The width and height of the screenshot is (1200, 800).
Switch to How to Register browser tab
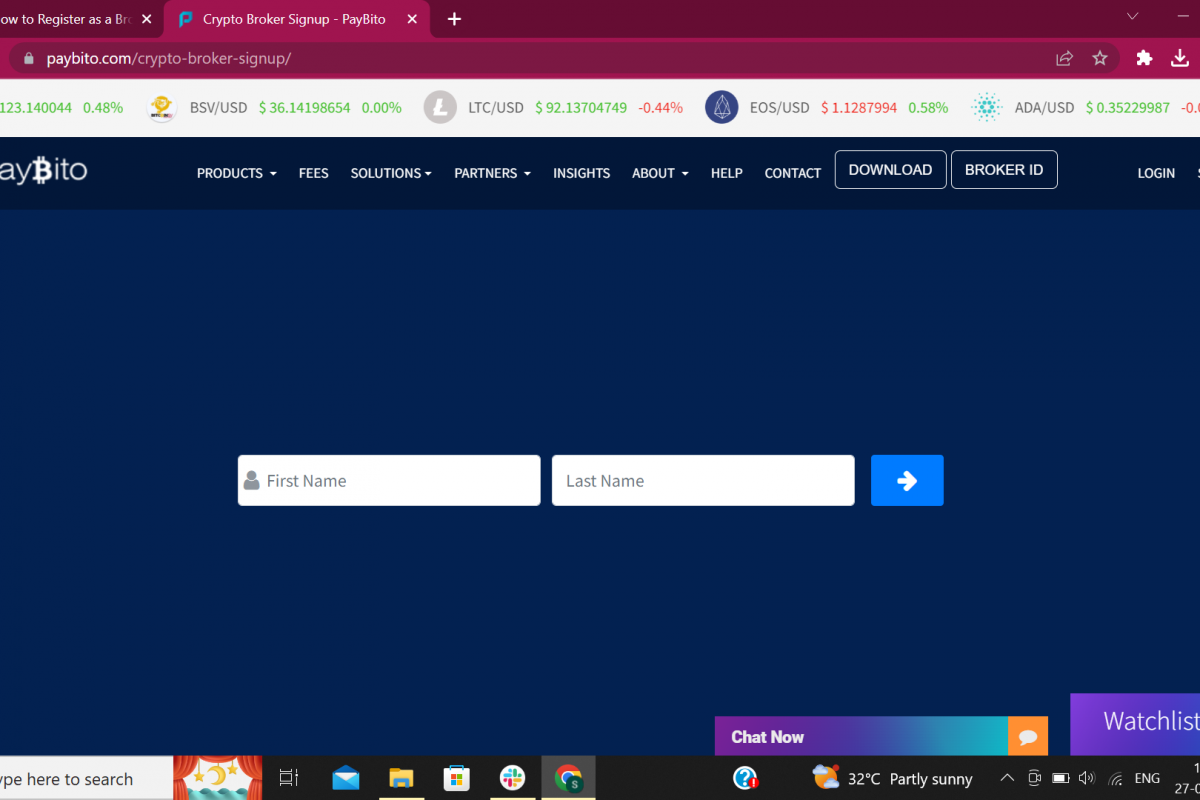(x=66, y=19)
